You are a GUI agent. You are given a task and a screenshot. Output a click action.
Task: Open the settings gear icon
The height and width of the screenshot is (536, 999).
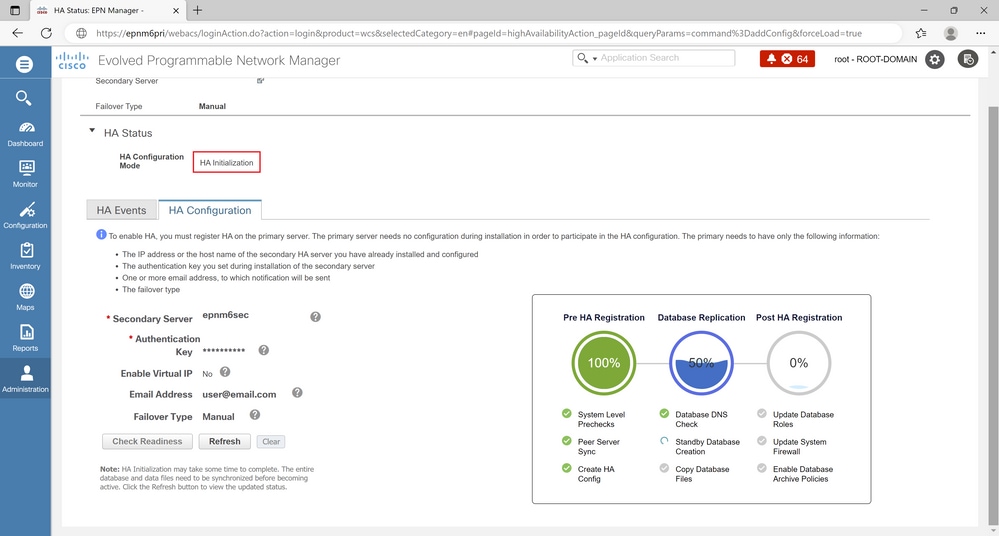[935, 59]
